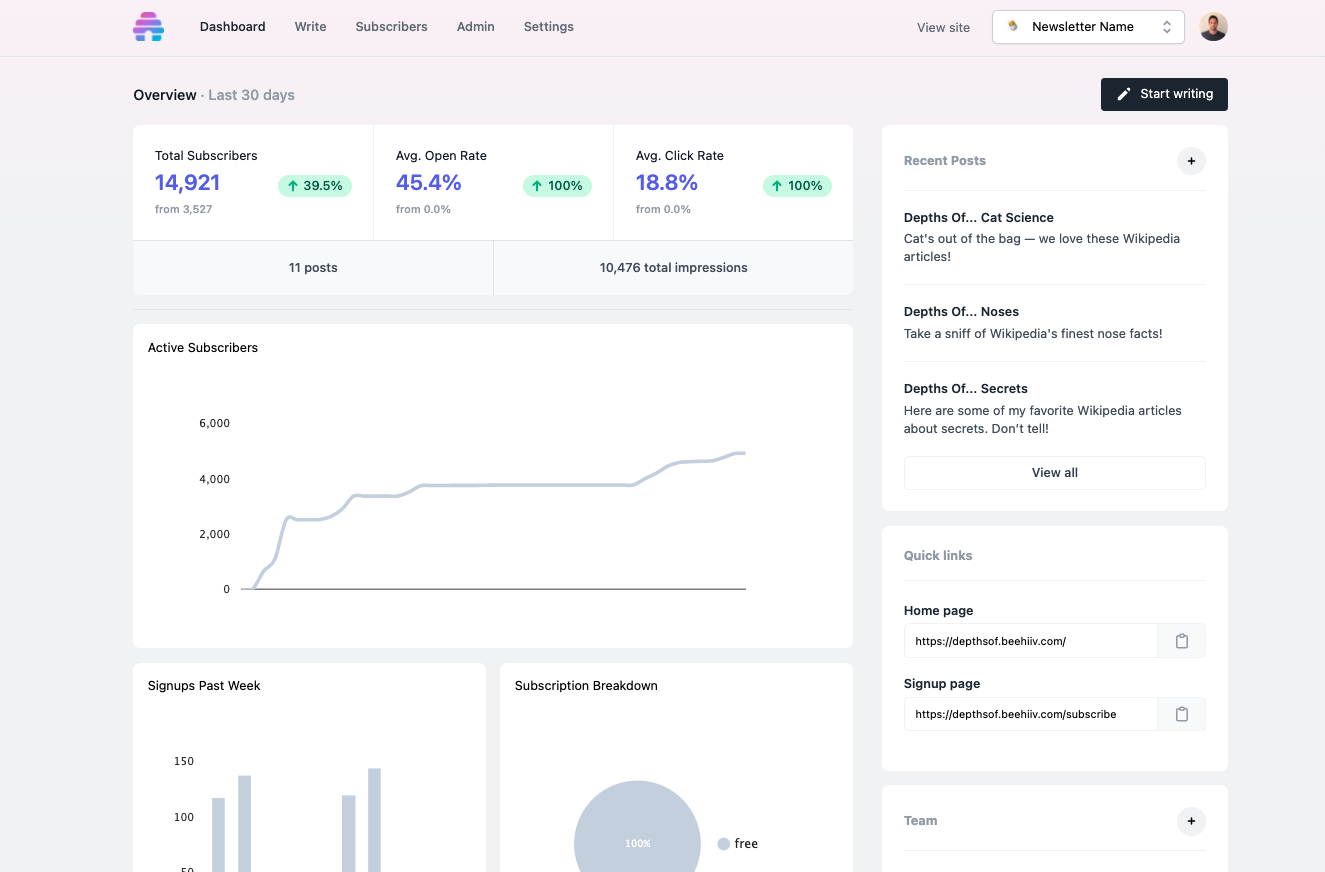Viewport: 1325px width, 872px height.
Task: Open the Write section
Action: pyautogui.click(x=310, y=27)
